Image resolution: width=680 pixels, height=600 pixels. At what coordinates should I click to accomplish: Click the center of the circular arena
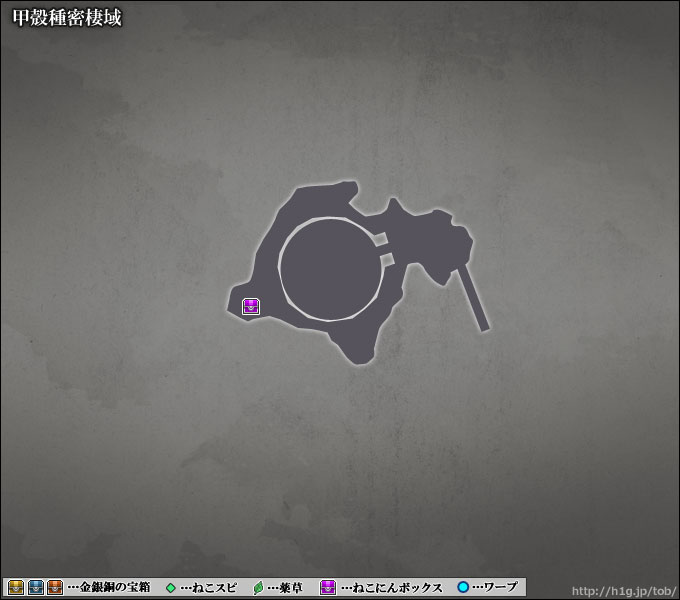(331, 269)
